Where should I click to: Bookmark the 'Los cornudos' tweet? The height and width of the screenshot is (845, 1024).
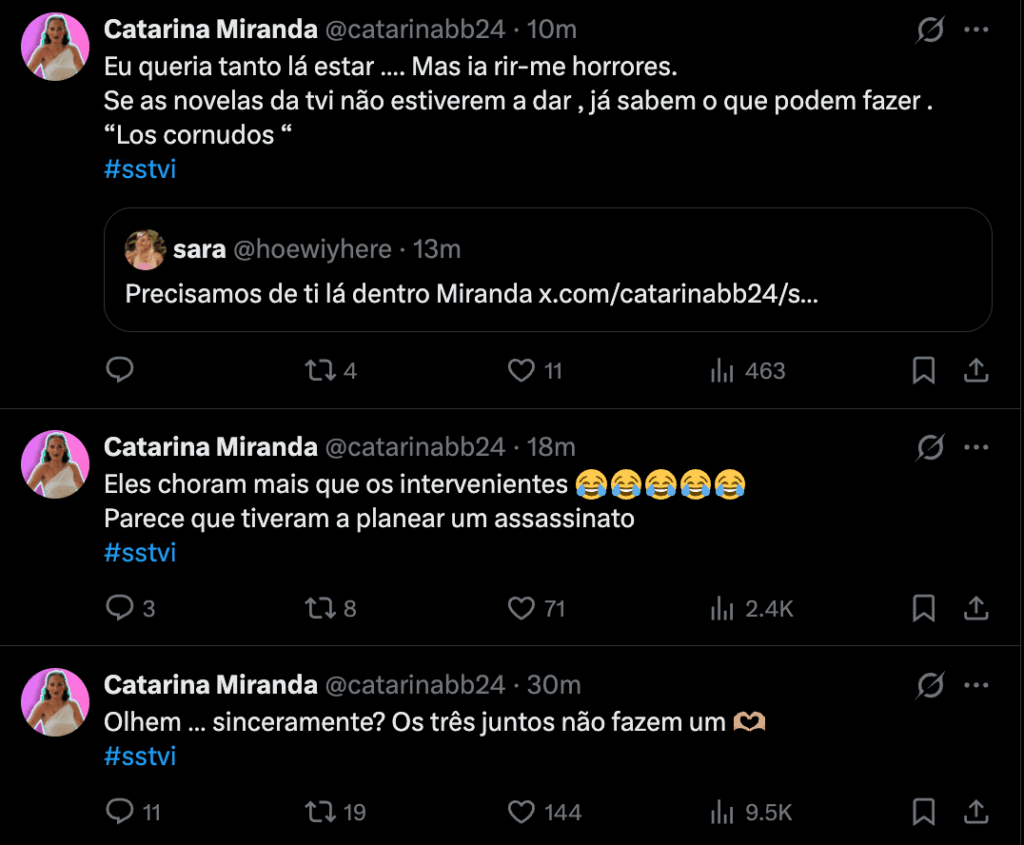tap(924, 371)
